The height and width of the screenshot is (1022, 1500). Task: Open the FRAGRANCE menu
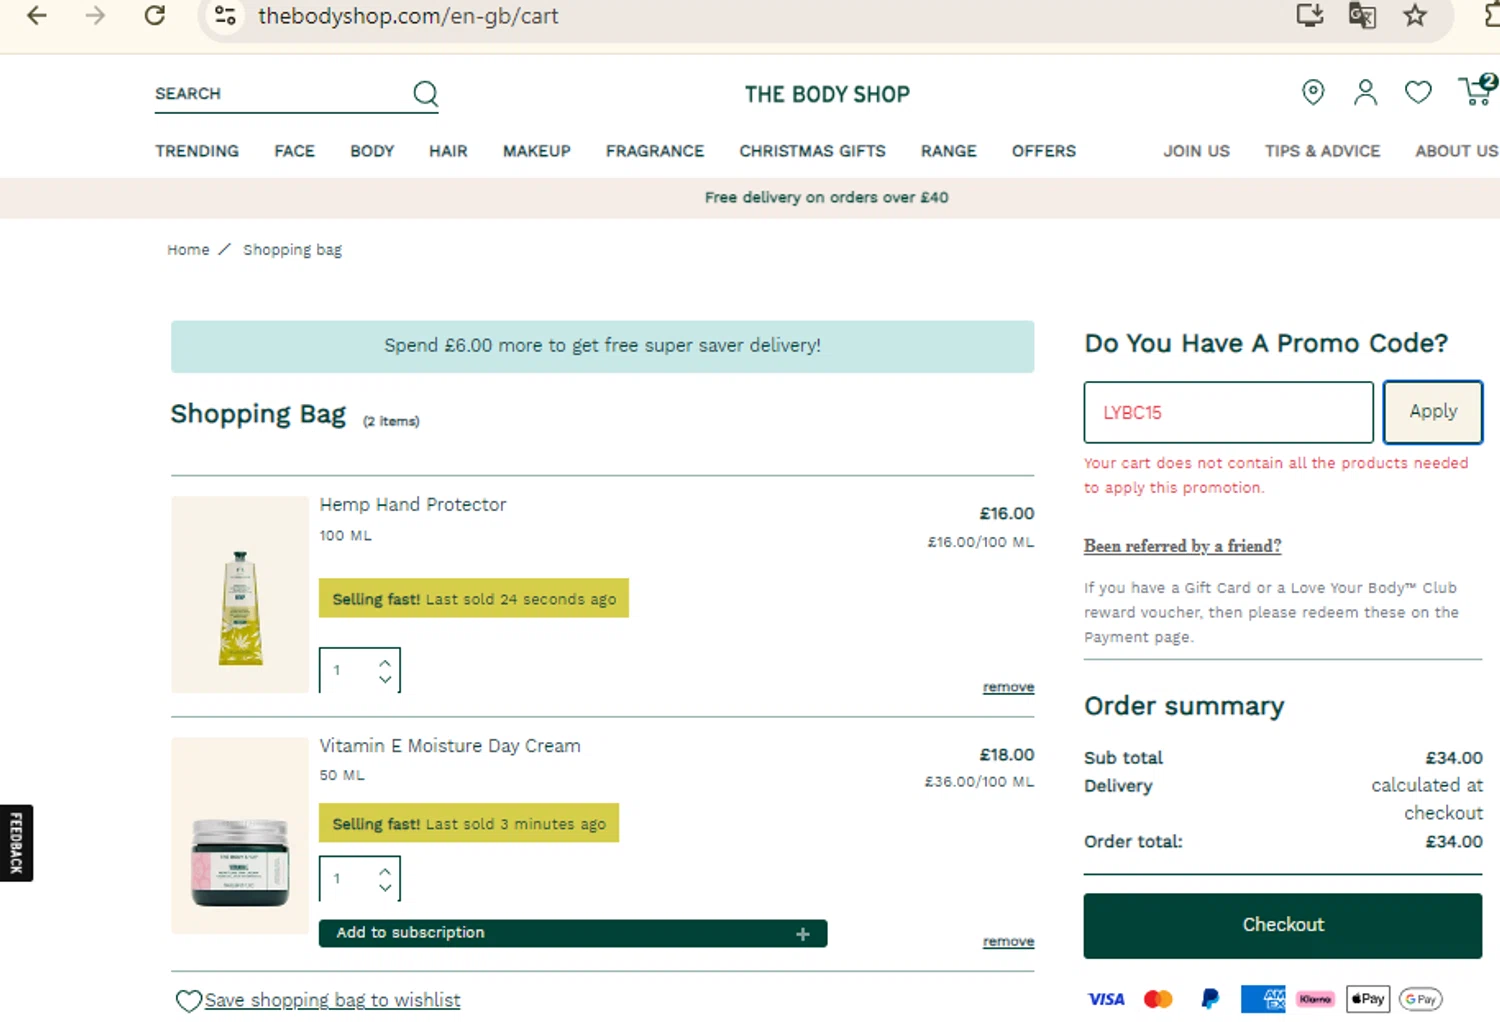(x=655, y=151)
